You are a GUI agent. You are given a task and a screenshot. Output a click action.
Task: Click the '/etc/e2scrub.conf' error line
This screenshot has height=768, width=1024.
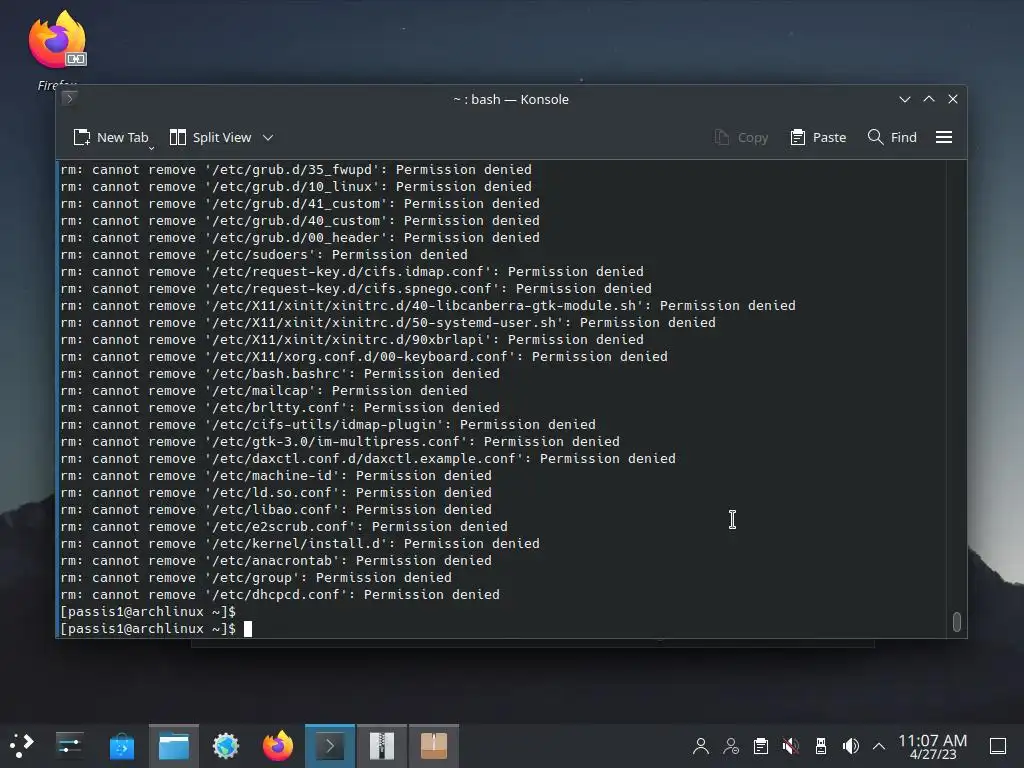(x=284, y=526)
